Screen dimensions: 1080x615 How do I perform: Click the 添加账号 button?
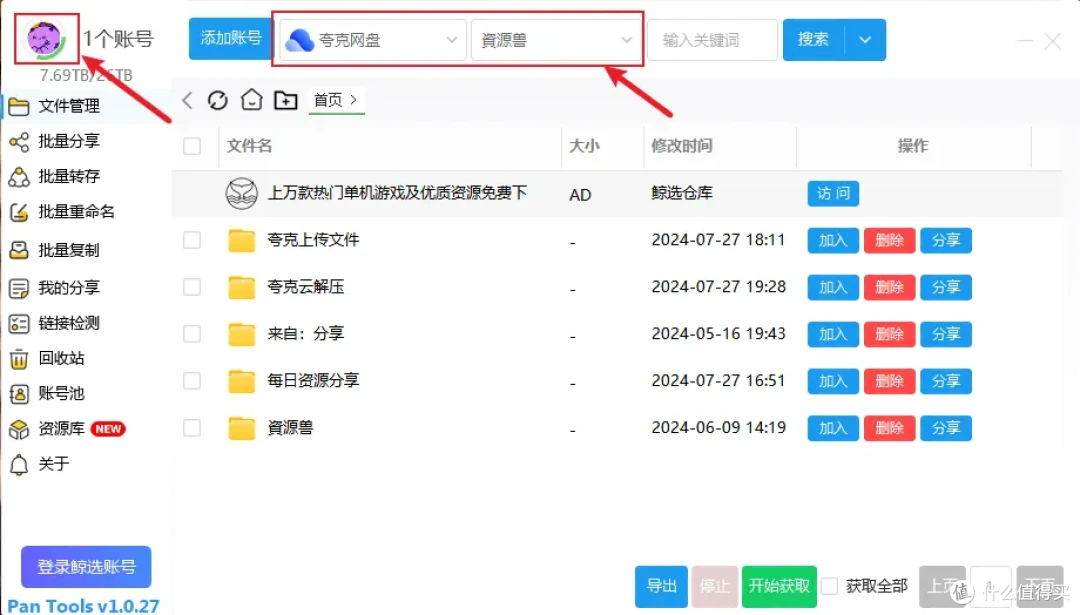pyautogui.click(x=230, y=39)
